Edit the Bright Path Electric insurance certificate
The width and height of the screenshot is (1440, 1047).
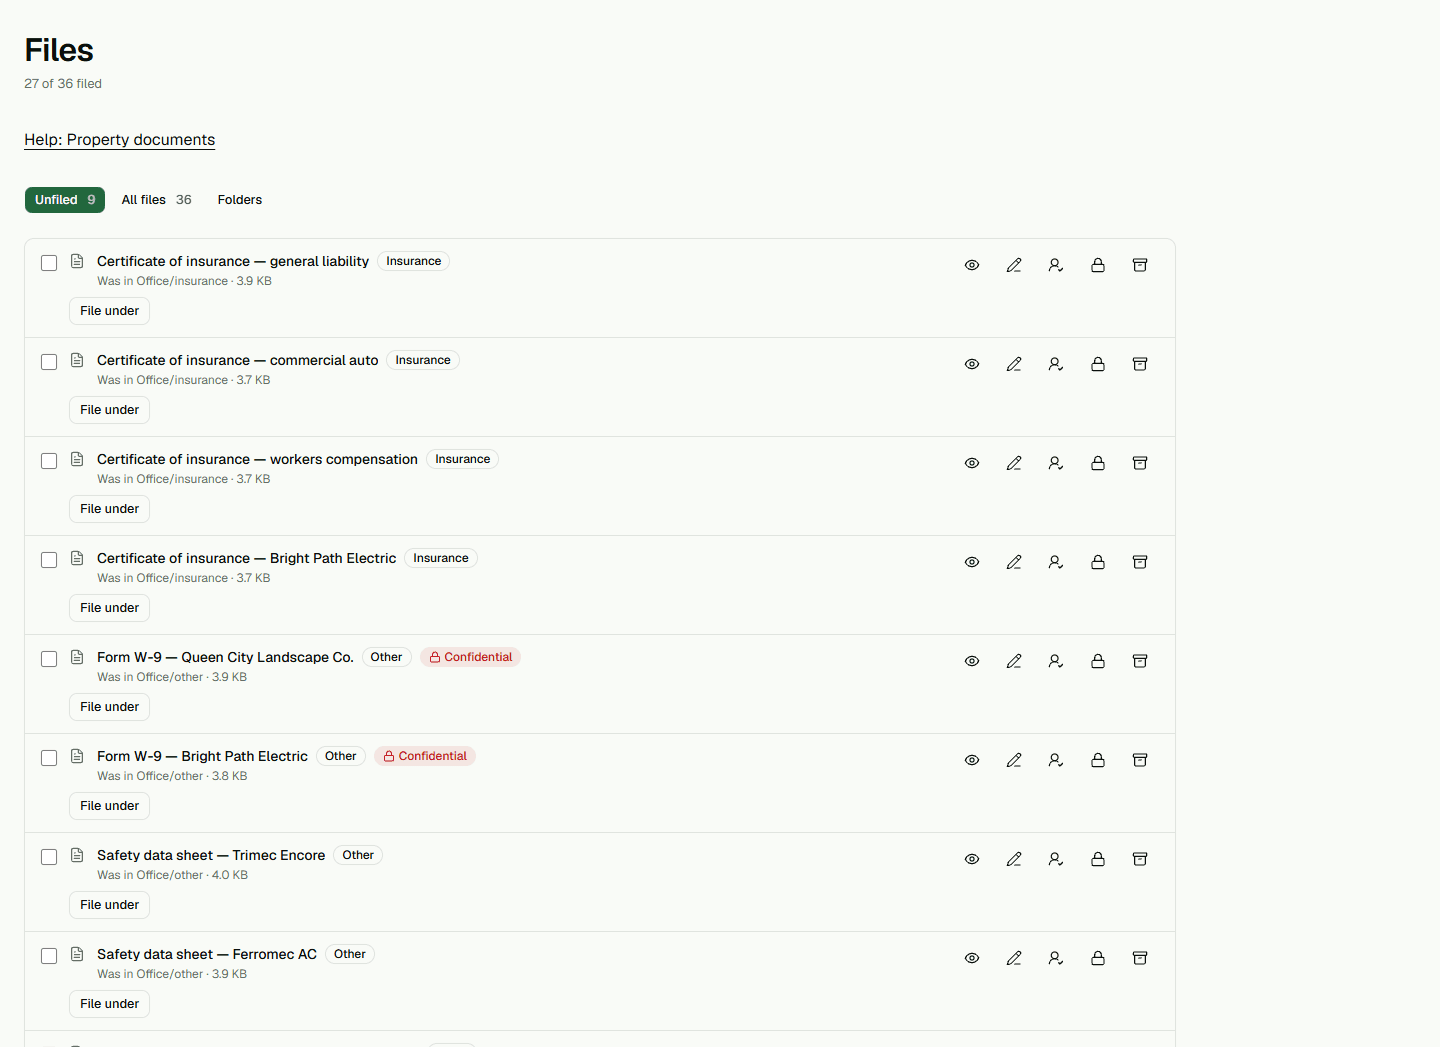pyautogui.click(x=1014, y=562)
